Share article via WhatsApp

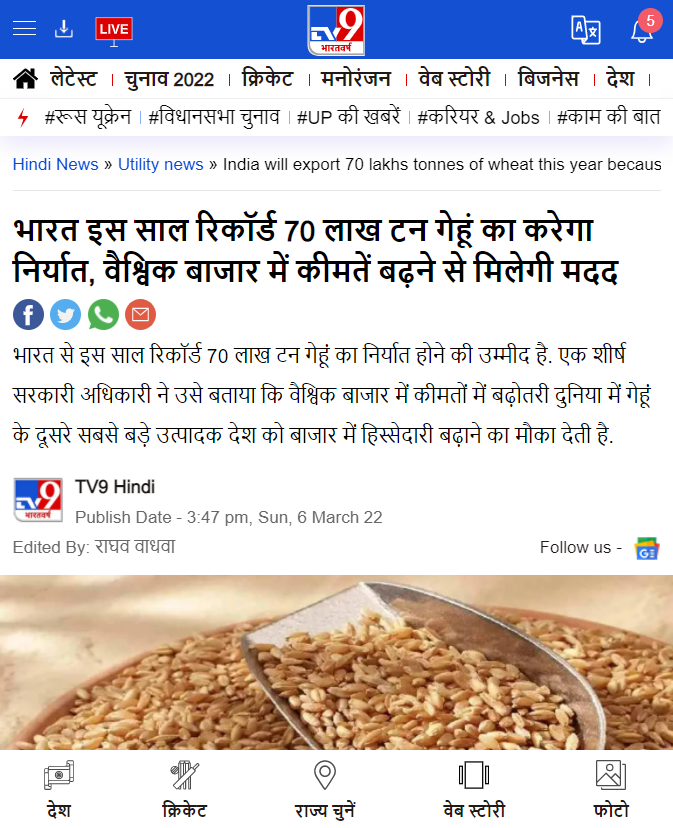103,315
